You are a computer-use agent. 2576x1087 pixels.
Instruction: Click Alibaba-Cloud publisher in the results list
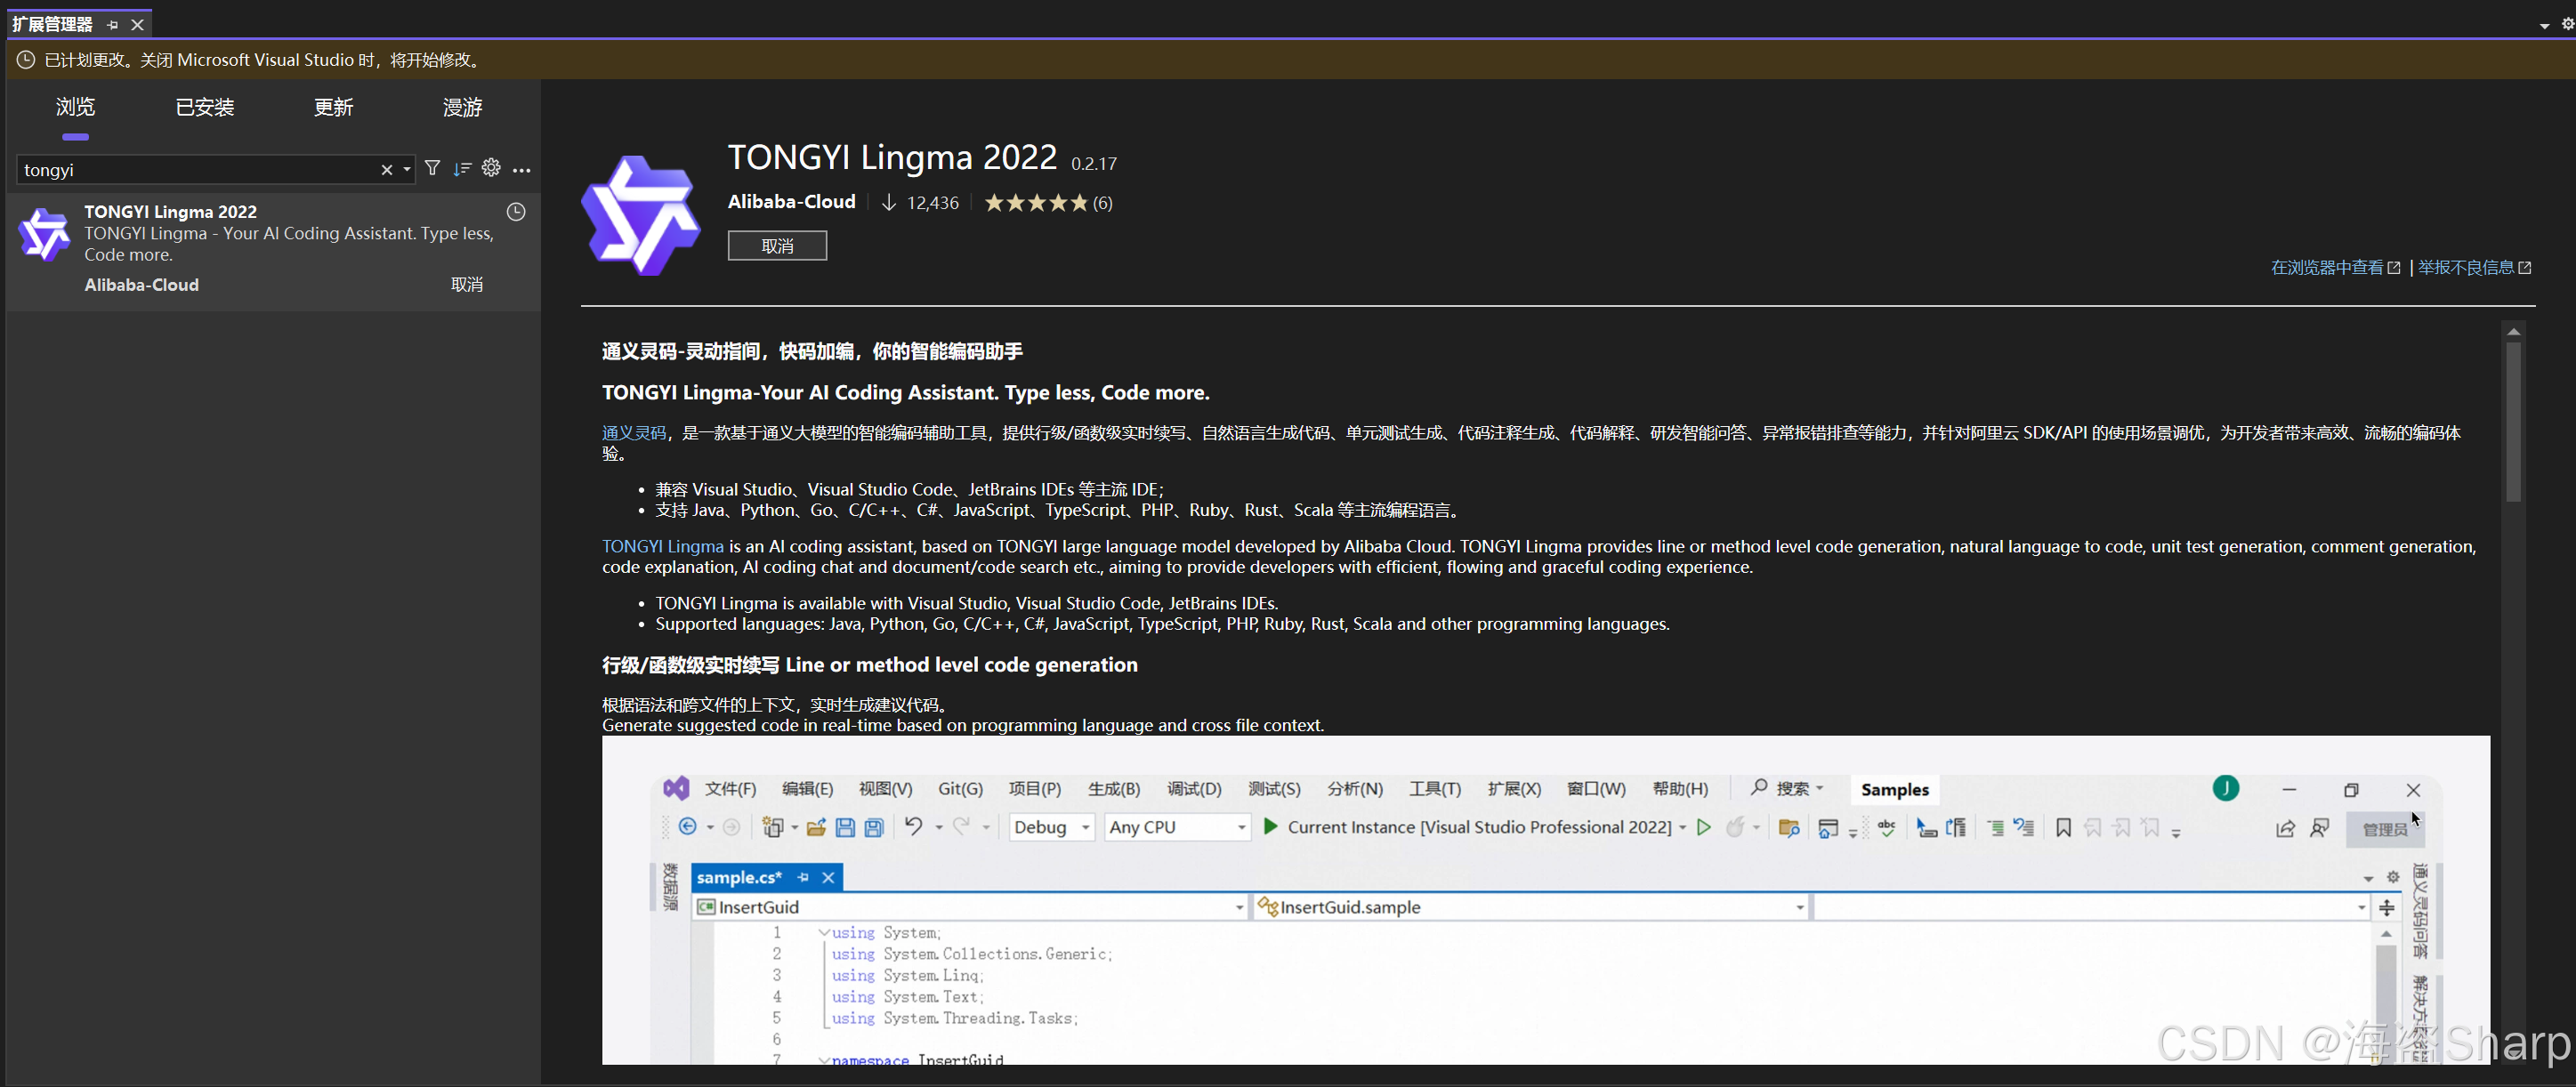pyautogui.click(x=142, y=285)
